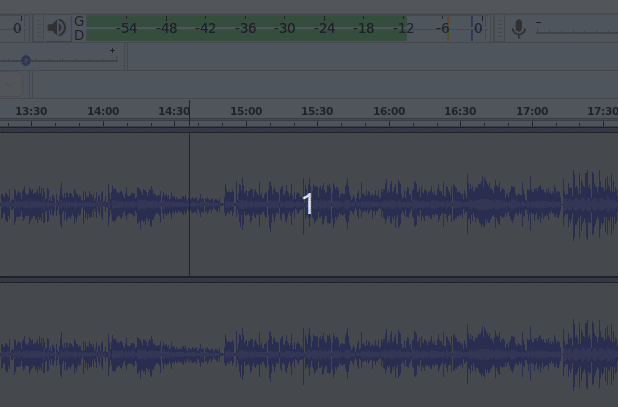This screenshot has height=407, width=618.
Task: Adjust the slider knob below the meter toolbar
Action: (x=26, y=60)
